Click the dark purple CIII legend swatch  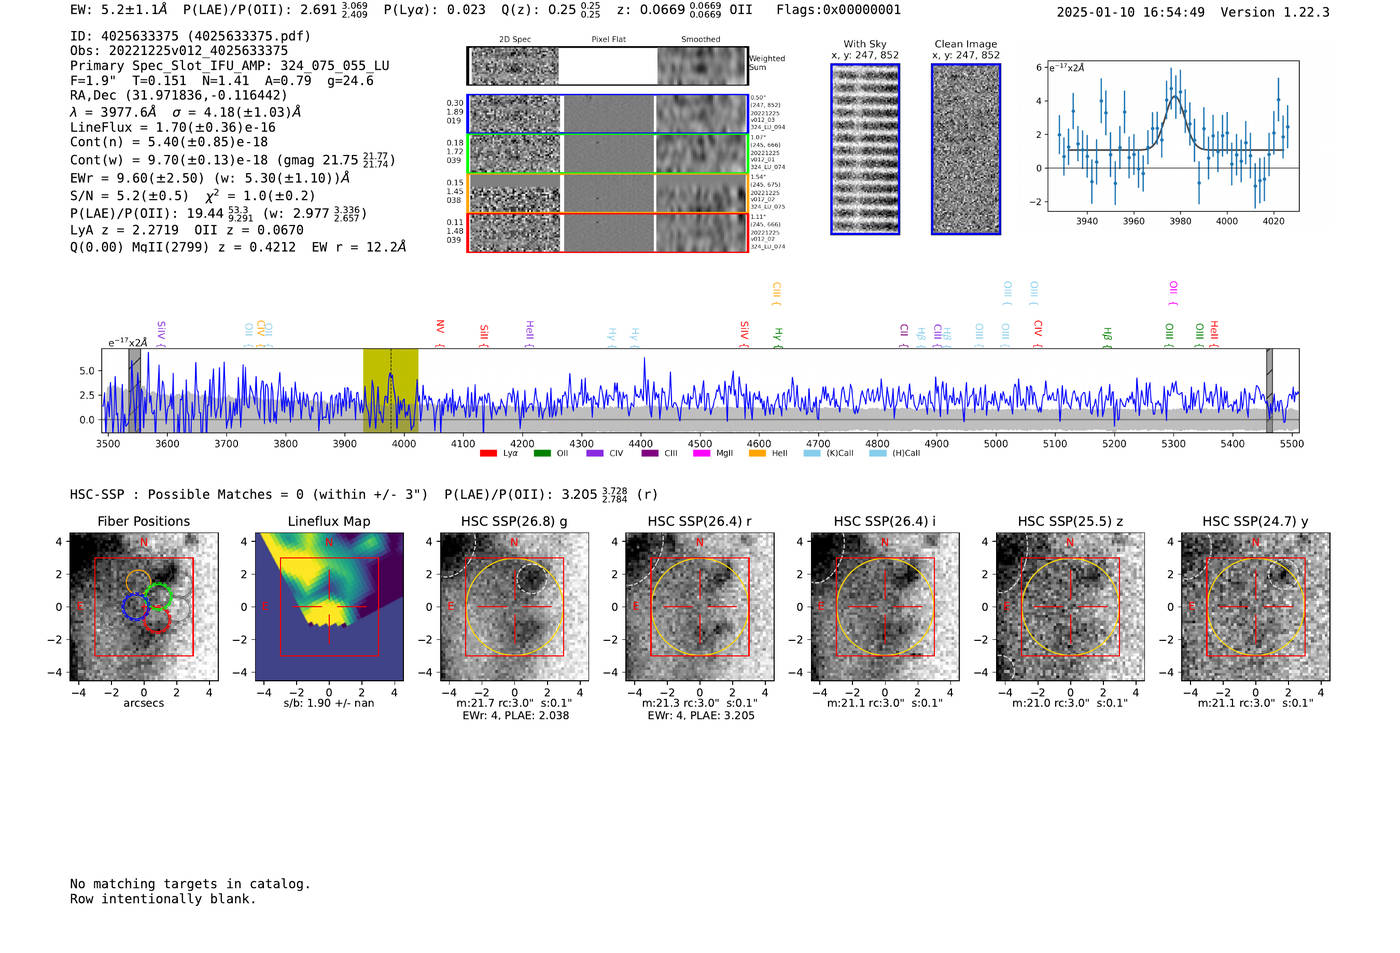650,454
